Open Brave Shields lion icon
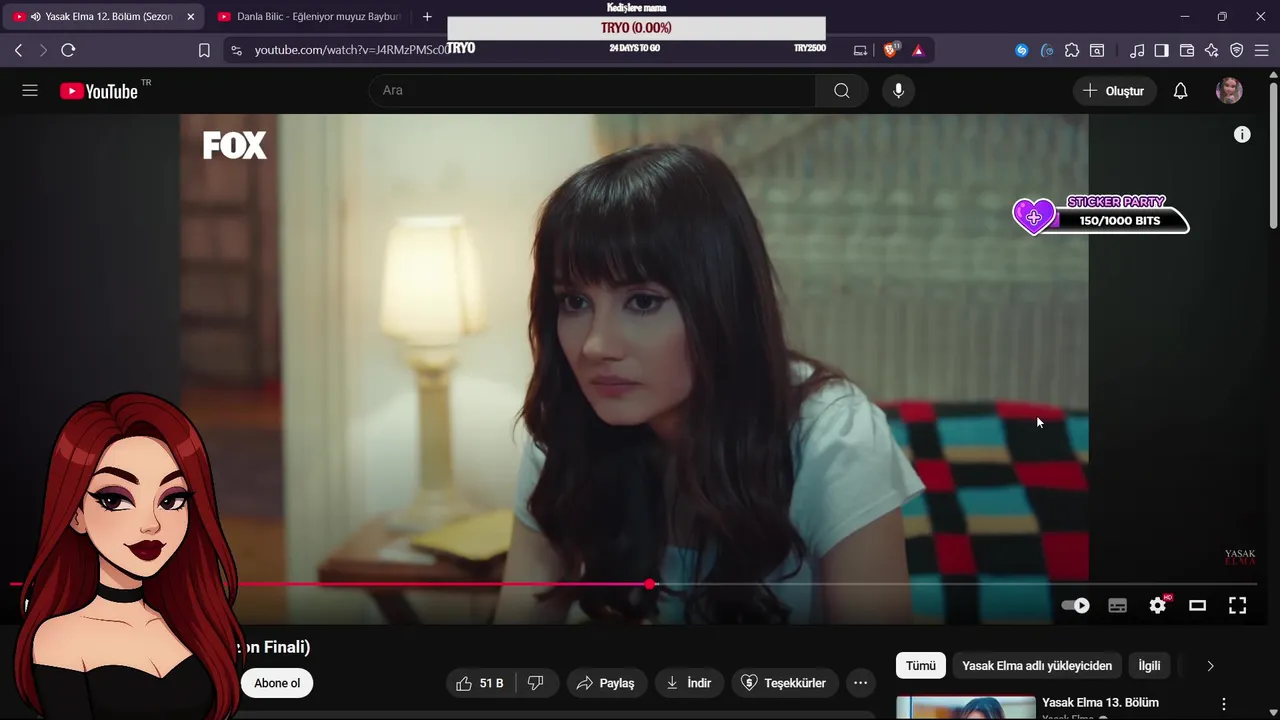Viewport: 1280px width, 720px height. [891, 50]
